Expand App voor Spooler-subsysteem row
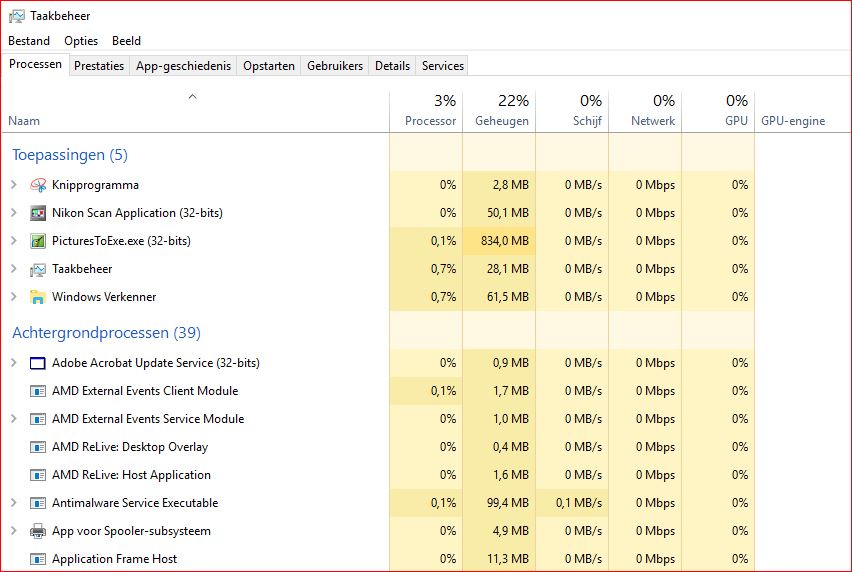Image resolution: width=852 pixels, height=572 pixels. point(14,531)
